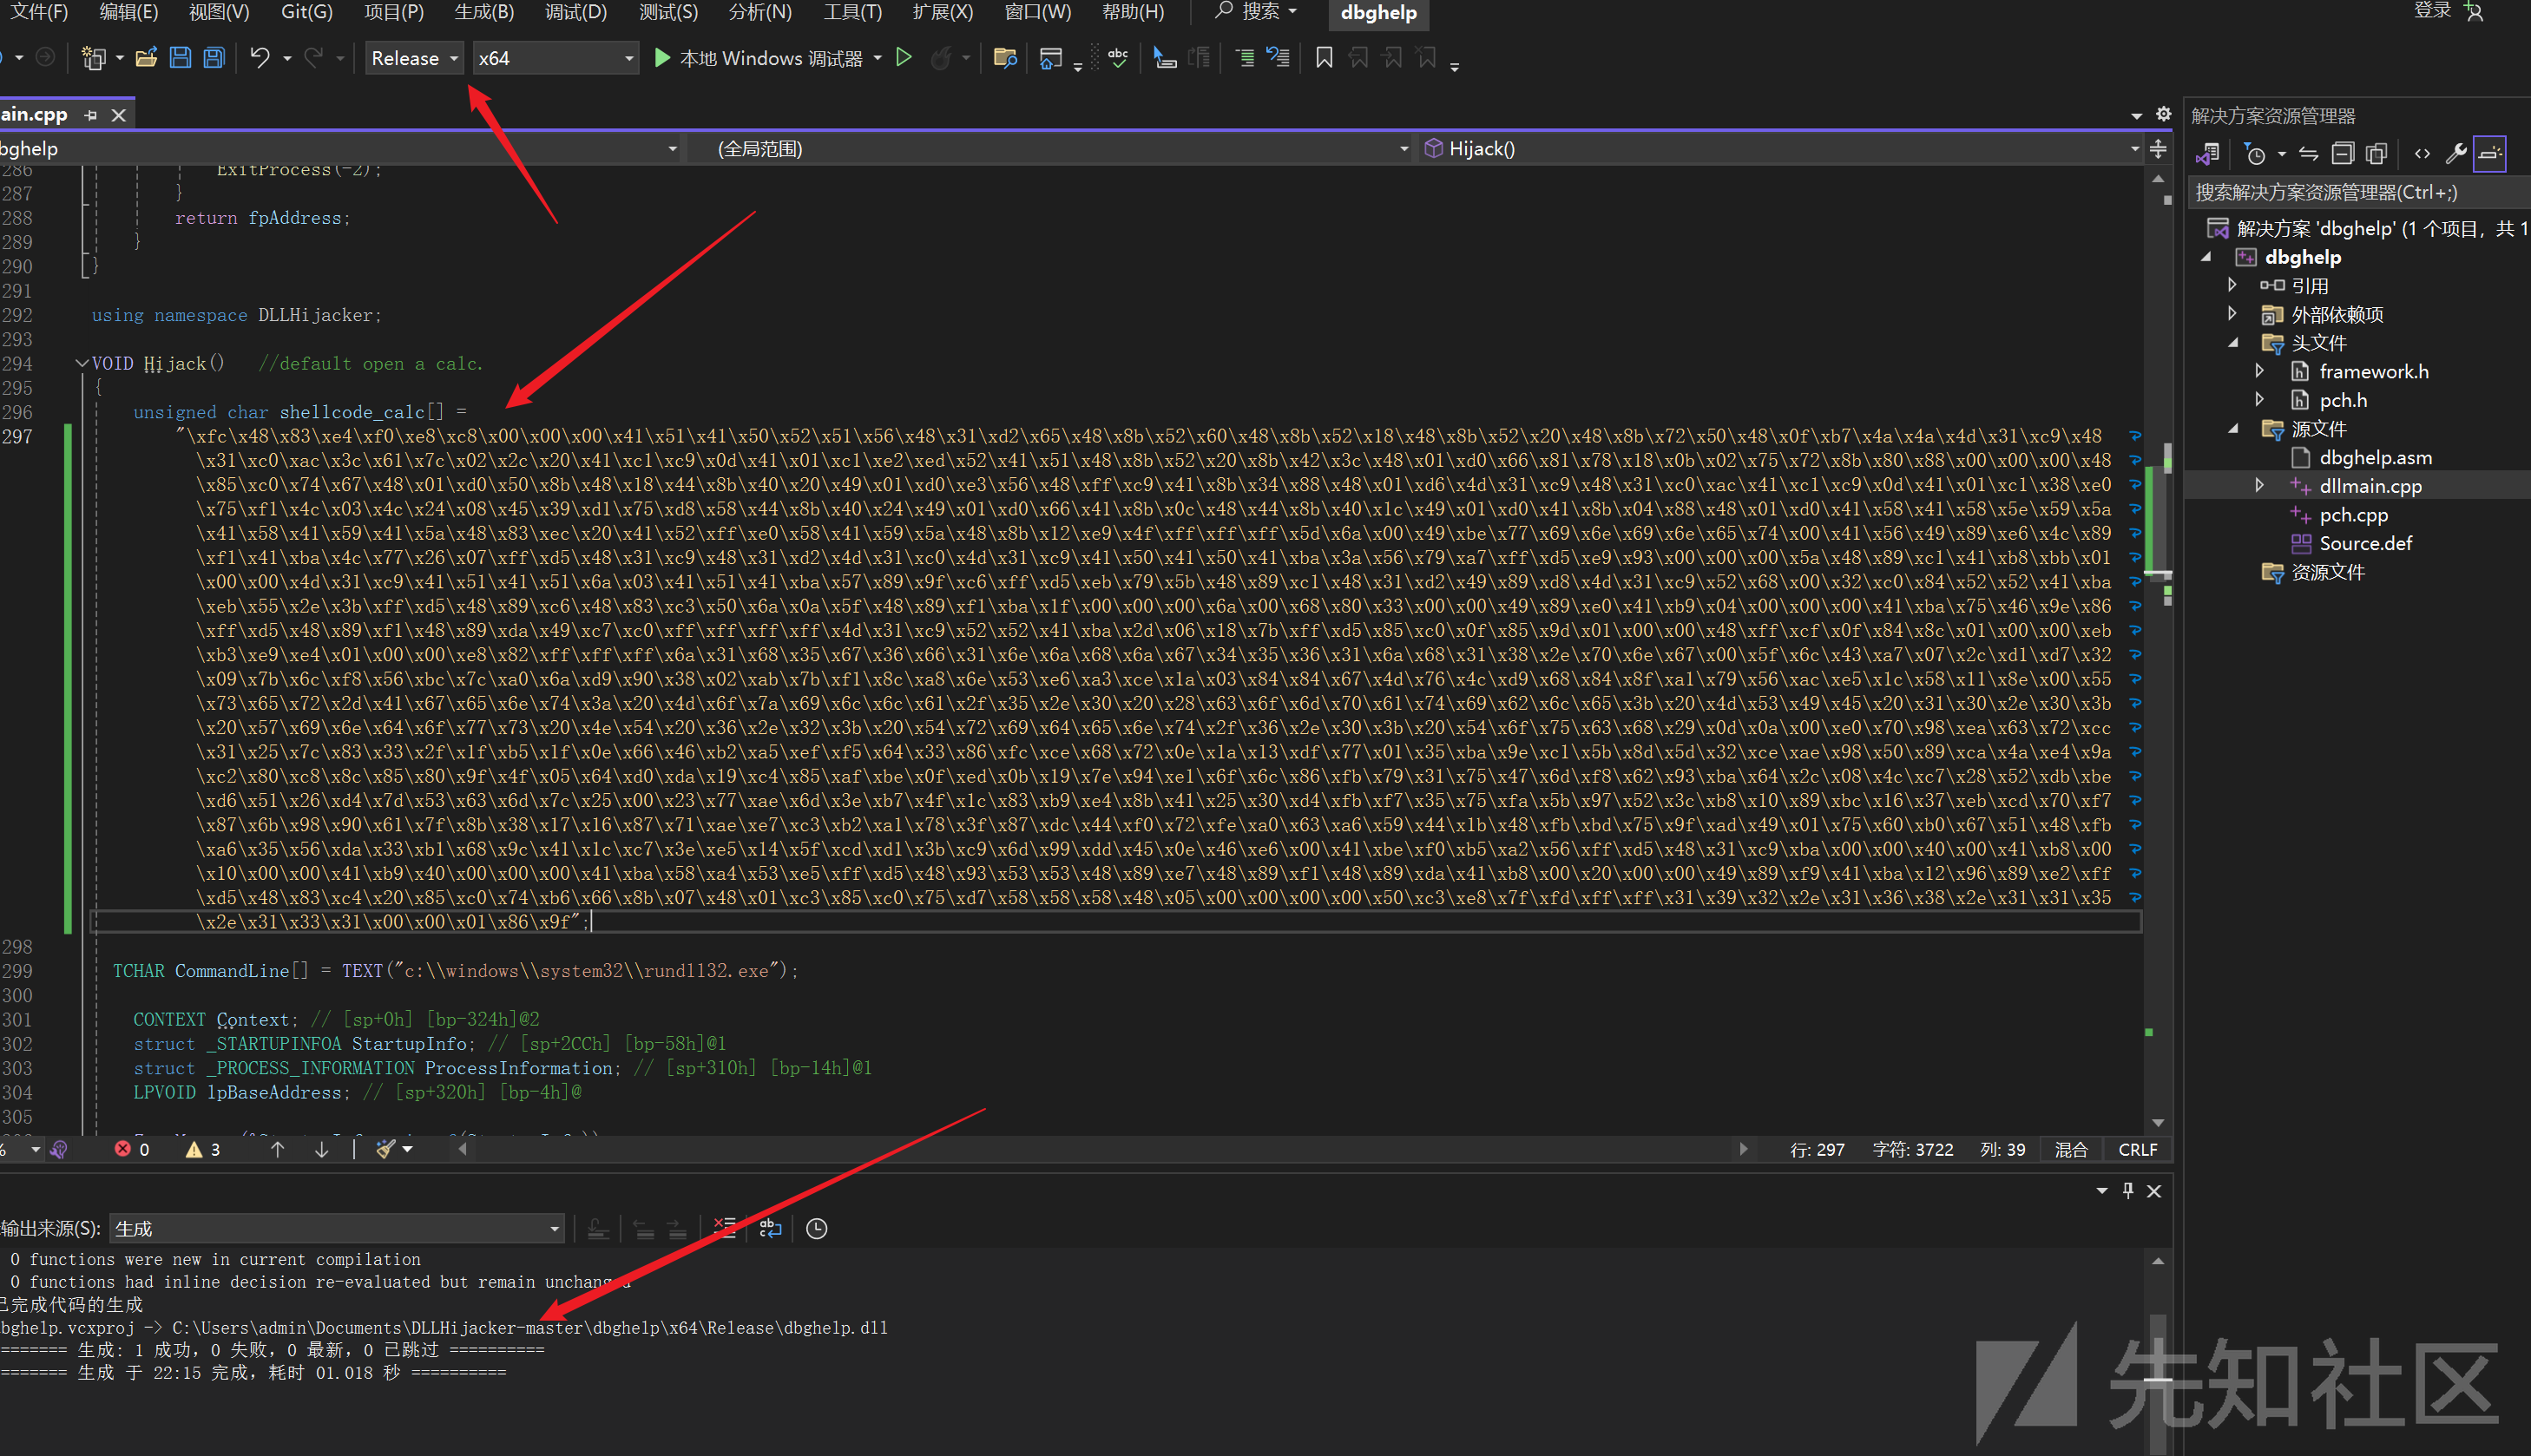Expand the 外部依赖项 node
This screenshot has height=1456, width=2531.
(x=2232, y=314)
